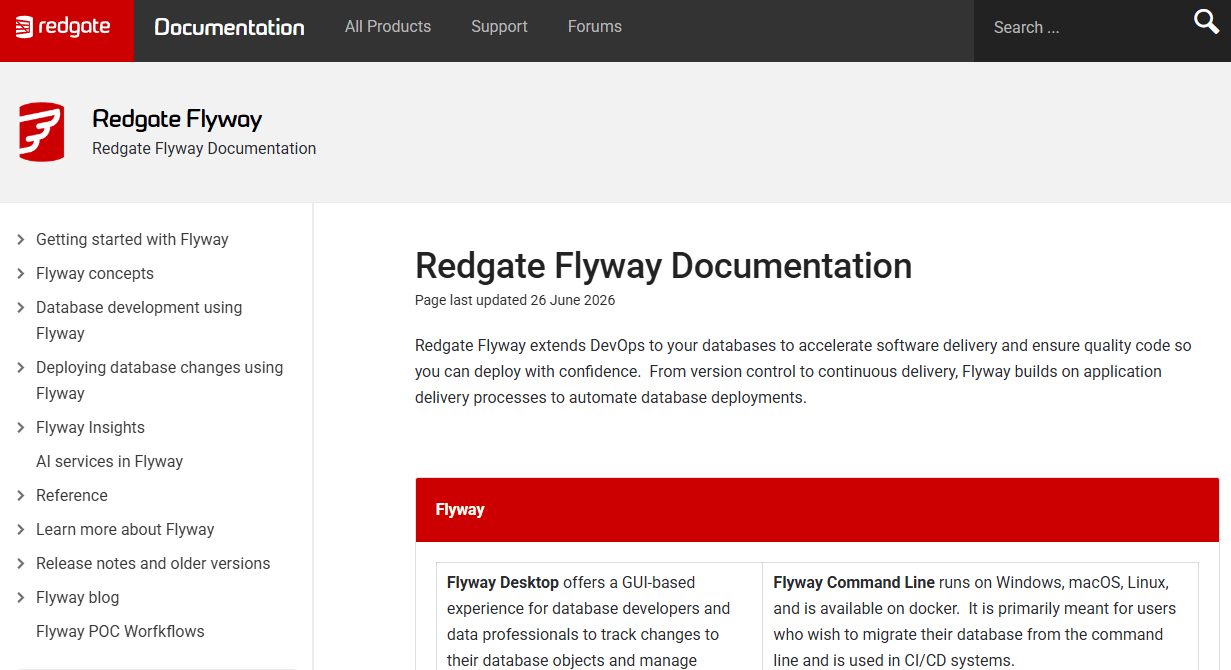Open Database development using Flyway page
The image size is (1231, 670).
[x=139, y=321]
